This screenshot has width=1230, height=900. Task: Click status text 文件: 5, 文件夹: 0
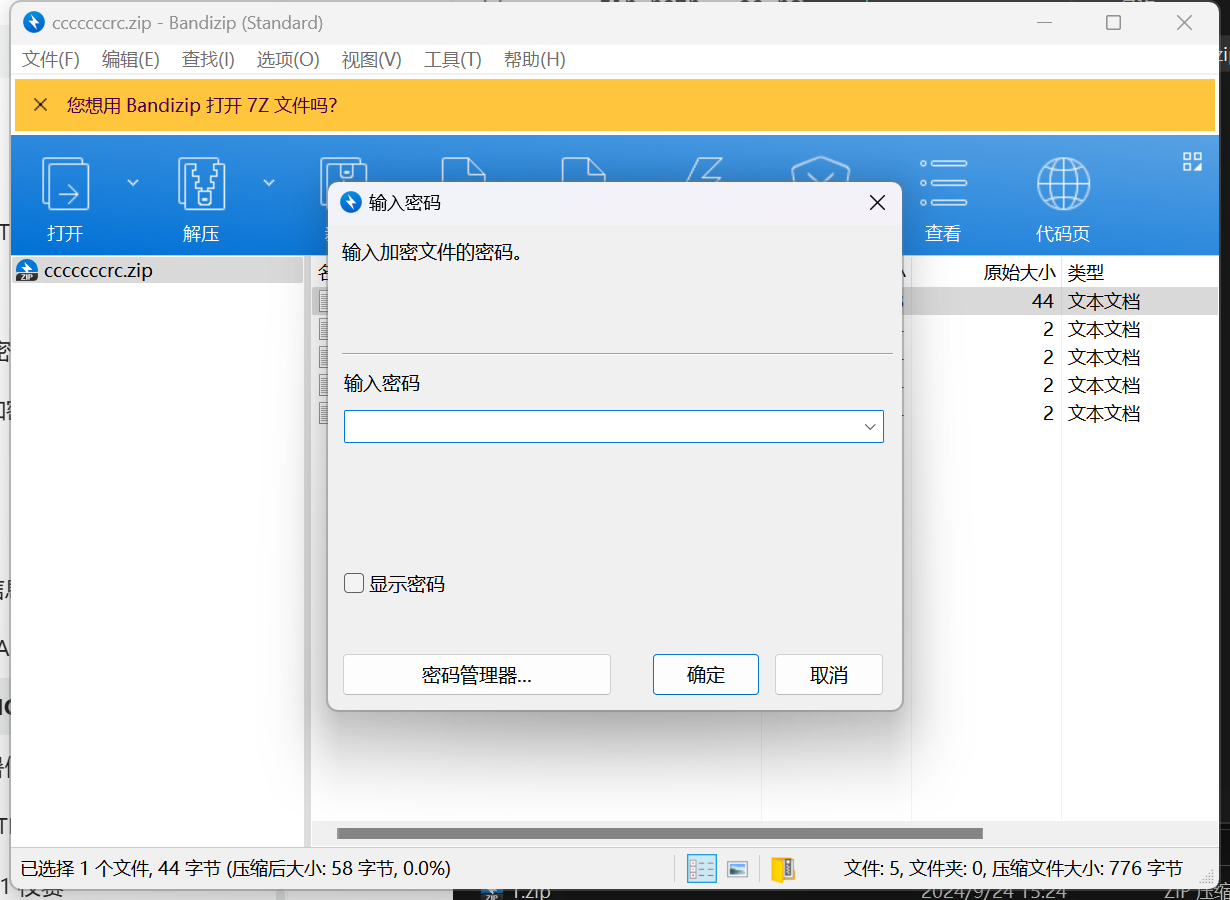click(914, 869)
